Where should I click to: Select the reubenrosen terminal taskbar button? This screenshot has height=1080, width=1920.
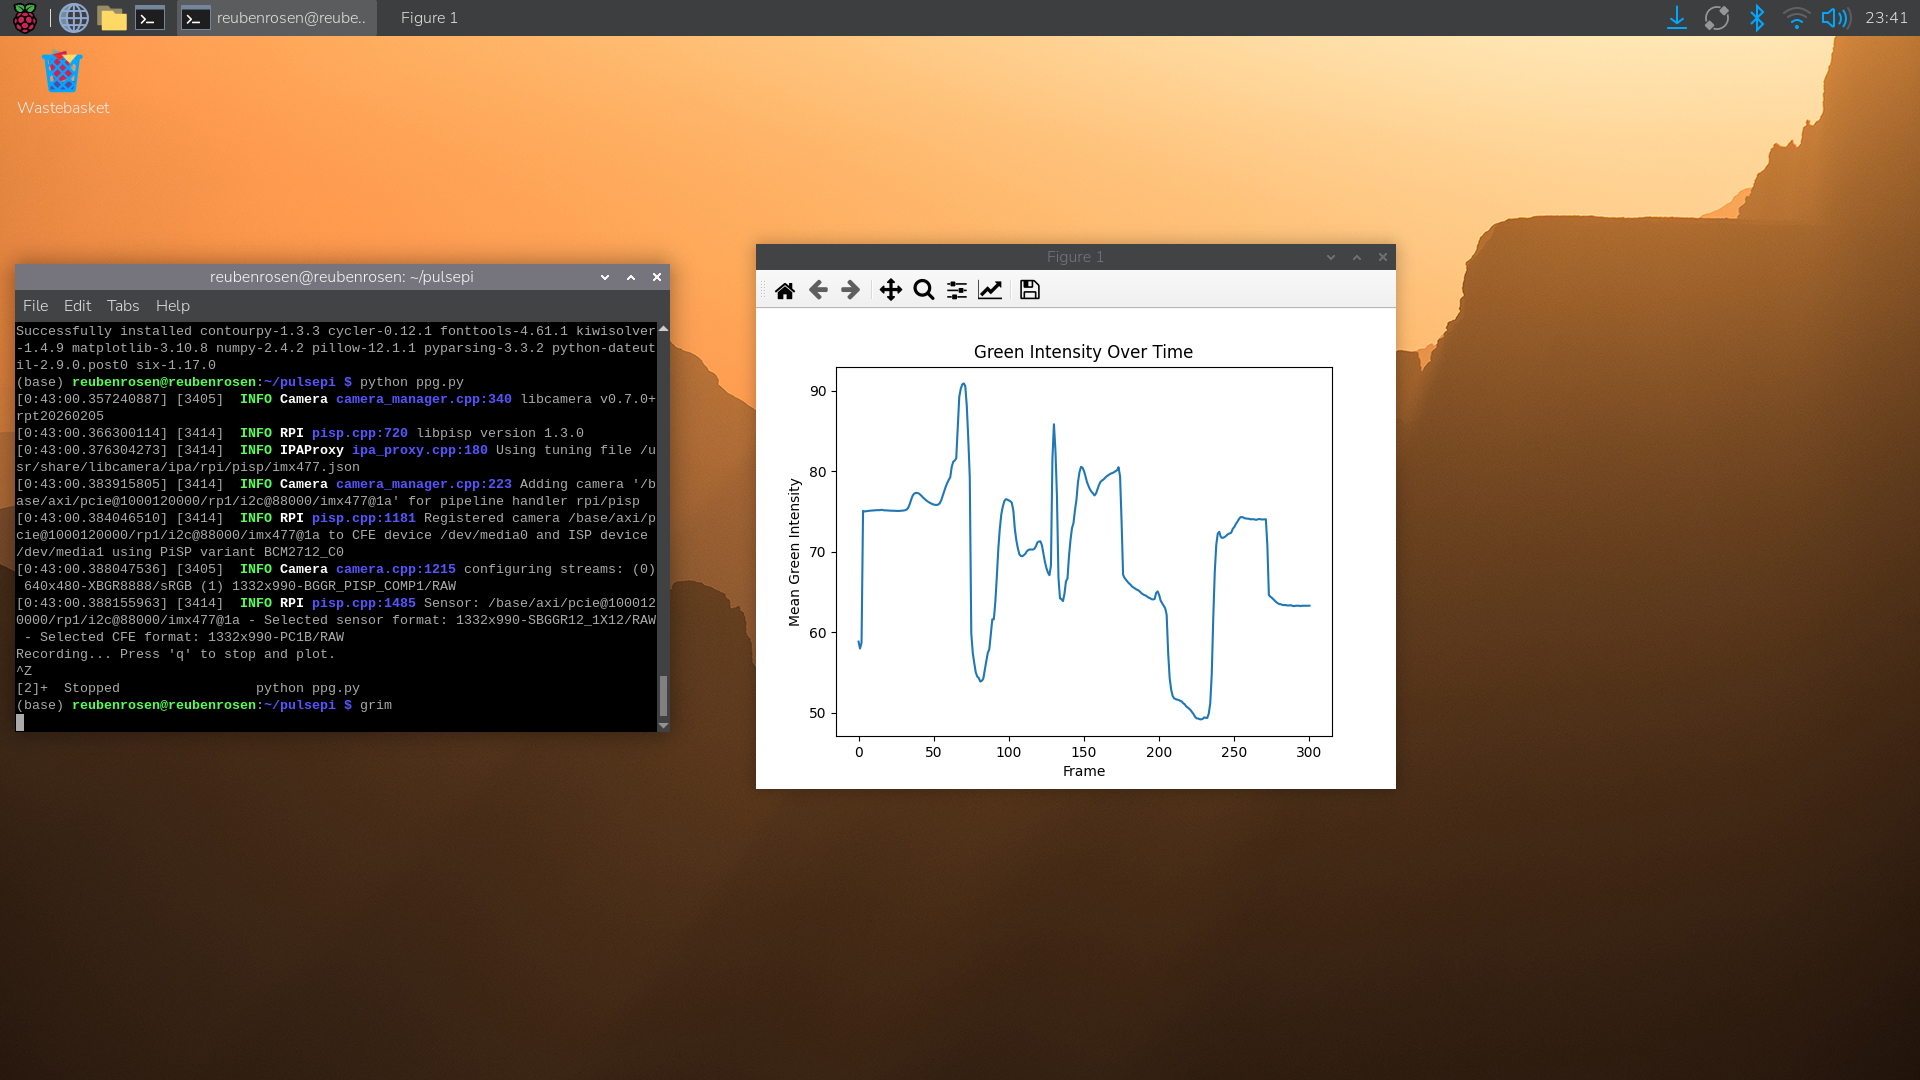[x=277, y=18]
